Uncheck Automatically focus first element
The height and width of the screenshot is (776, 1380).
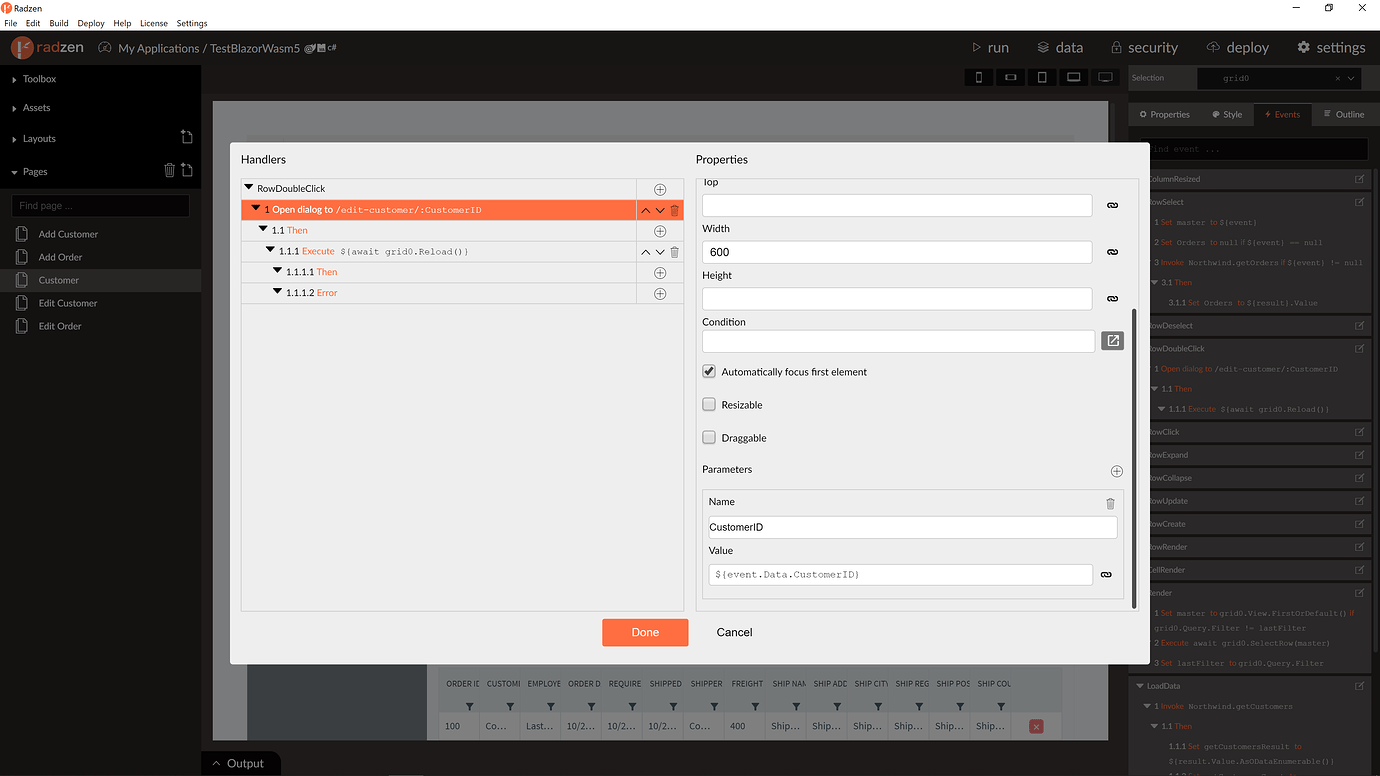click(x=709, y=372)
